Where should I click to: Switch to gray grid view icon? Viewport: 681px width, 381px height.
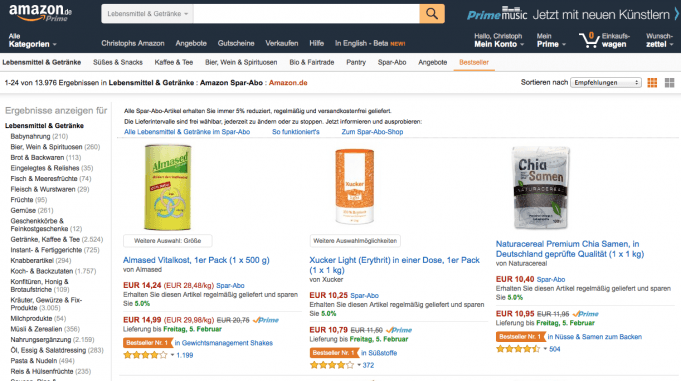click(669, 83)
